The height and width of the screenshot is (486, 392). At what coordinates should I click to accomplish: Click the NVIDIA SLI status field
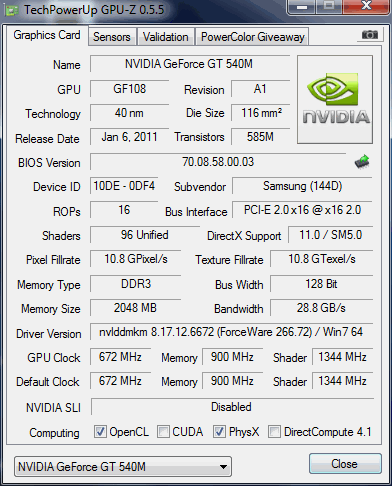(232, 407)
